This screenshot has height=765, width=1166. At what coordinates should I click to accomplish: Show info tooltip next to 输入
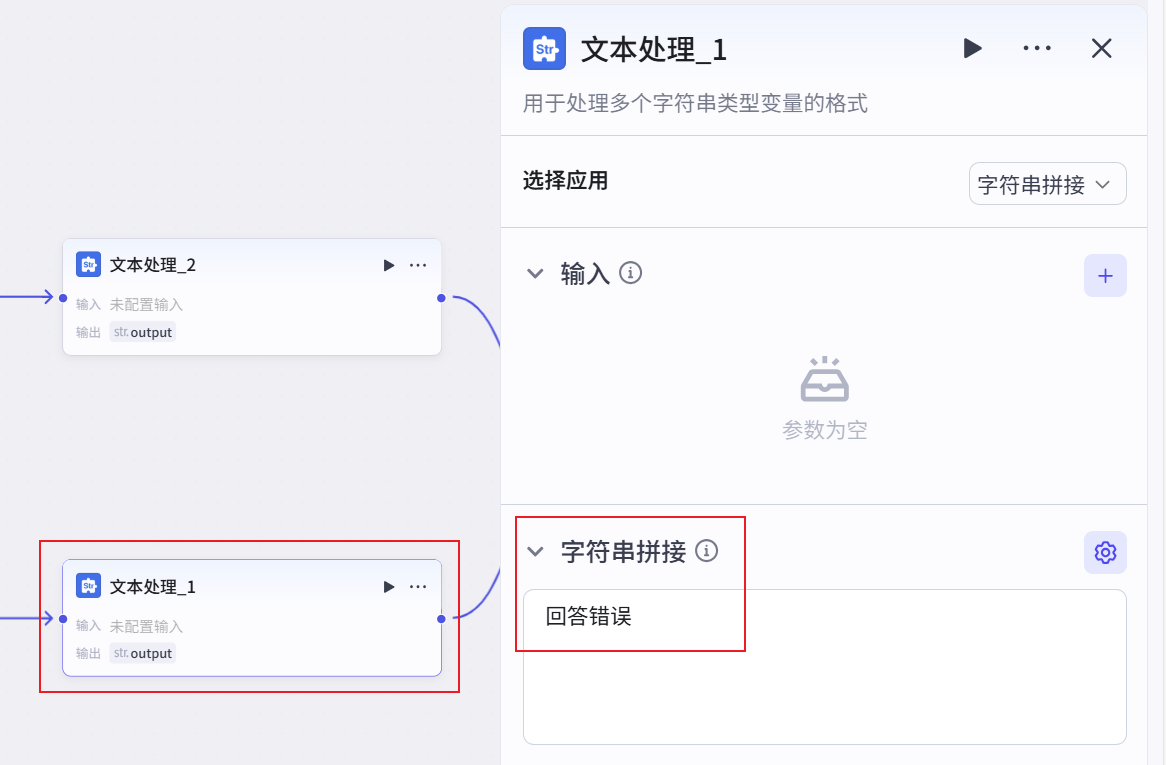pos(630,272)
